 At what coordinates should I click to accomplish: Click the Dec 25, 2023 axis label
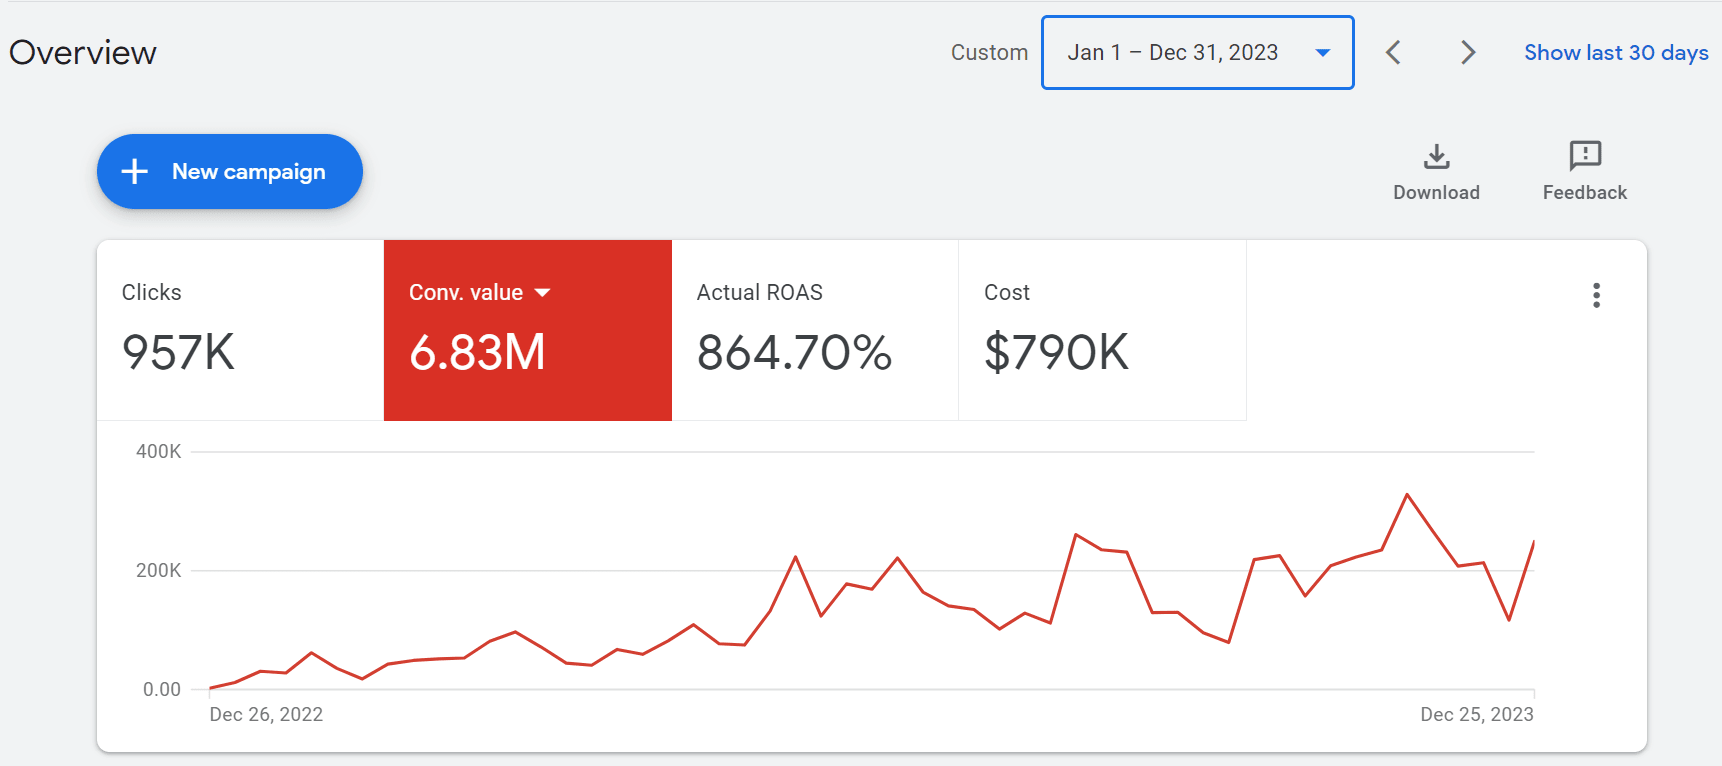[x=1476, y=714]
